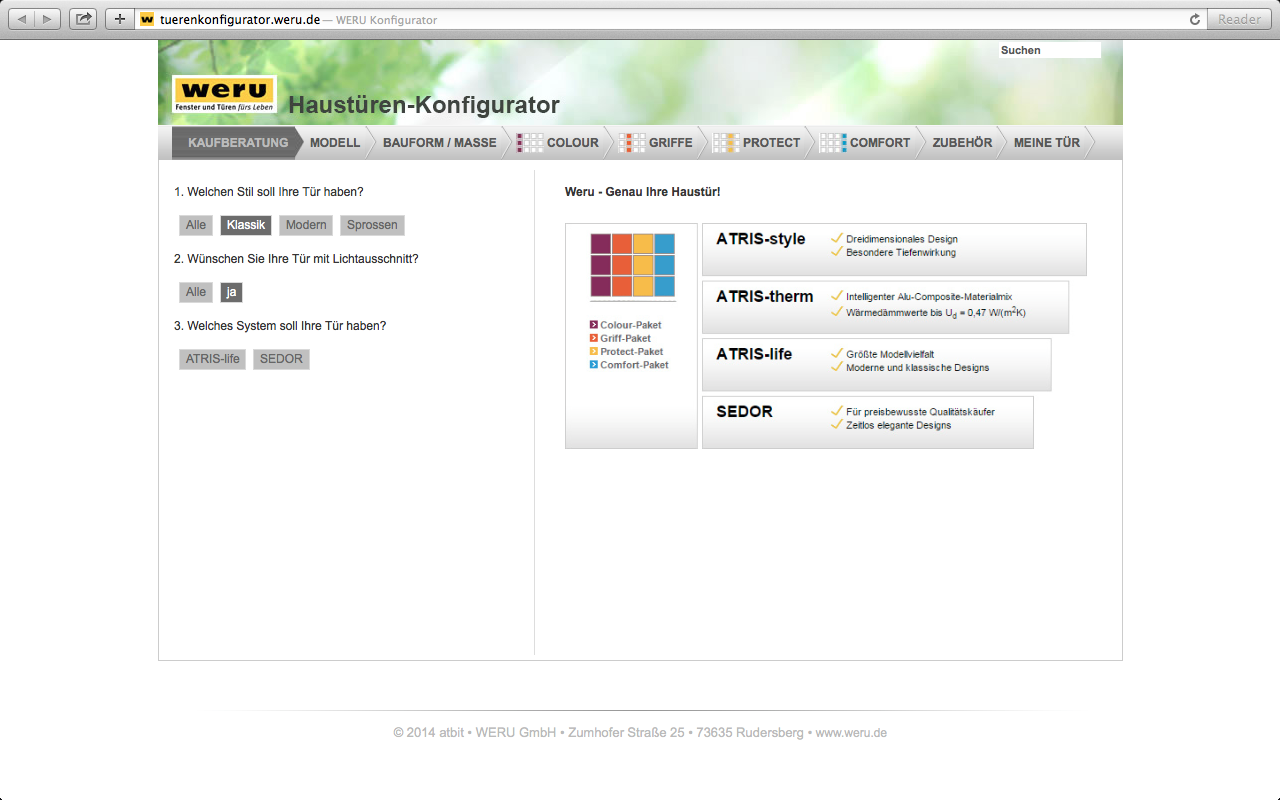Click orange arrow icon beside Griff-Paket

click(x=594, y=338)
